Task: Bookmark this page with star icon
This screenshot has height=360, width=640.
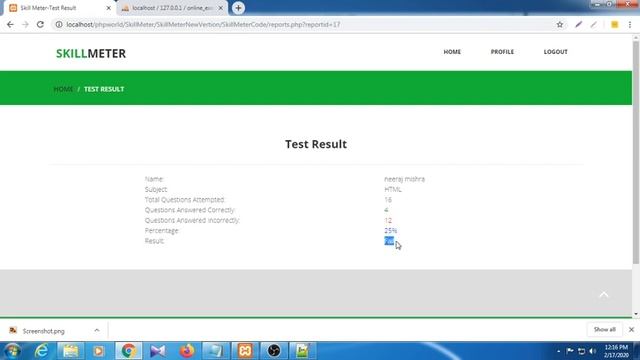Action: [560, 24]
